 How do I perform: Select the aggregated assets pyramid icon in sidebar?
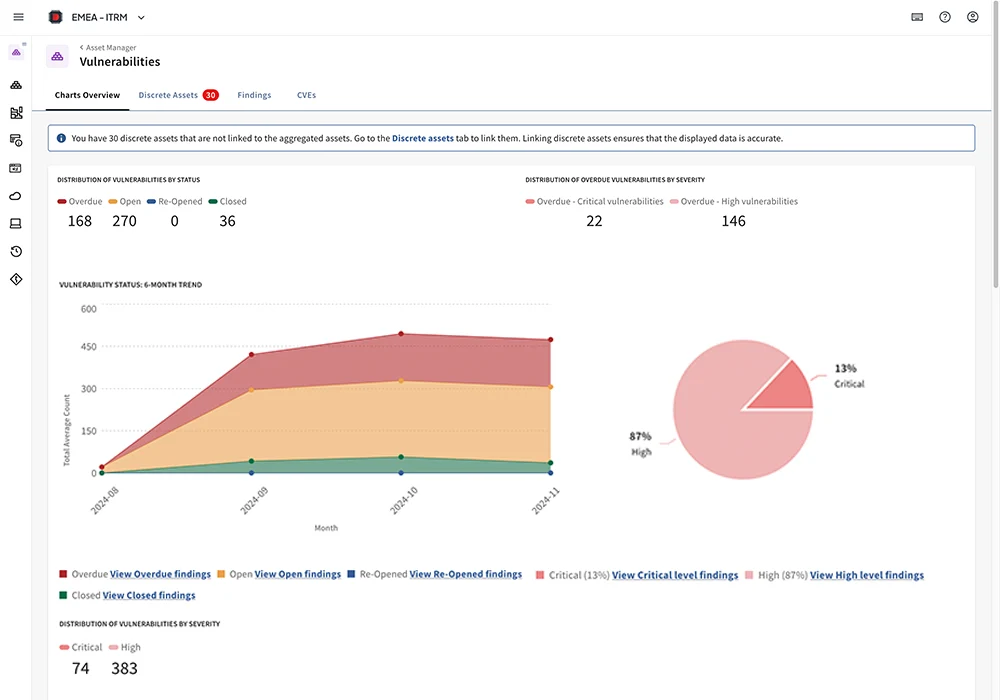[x=15, y=84]
